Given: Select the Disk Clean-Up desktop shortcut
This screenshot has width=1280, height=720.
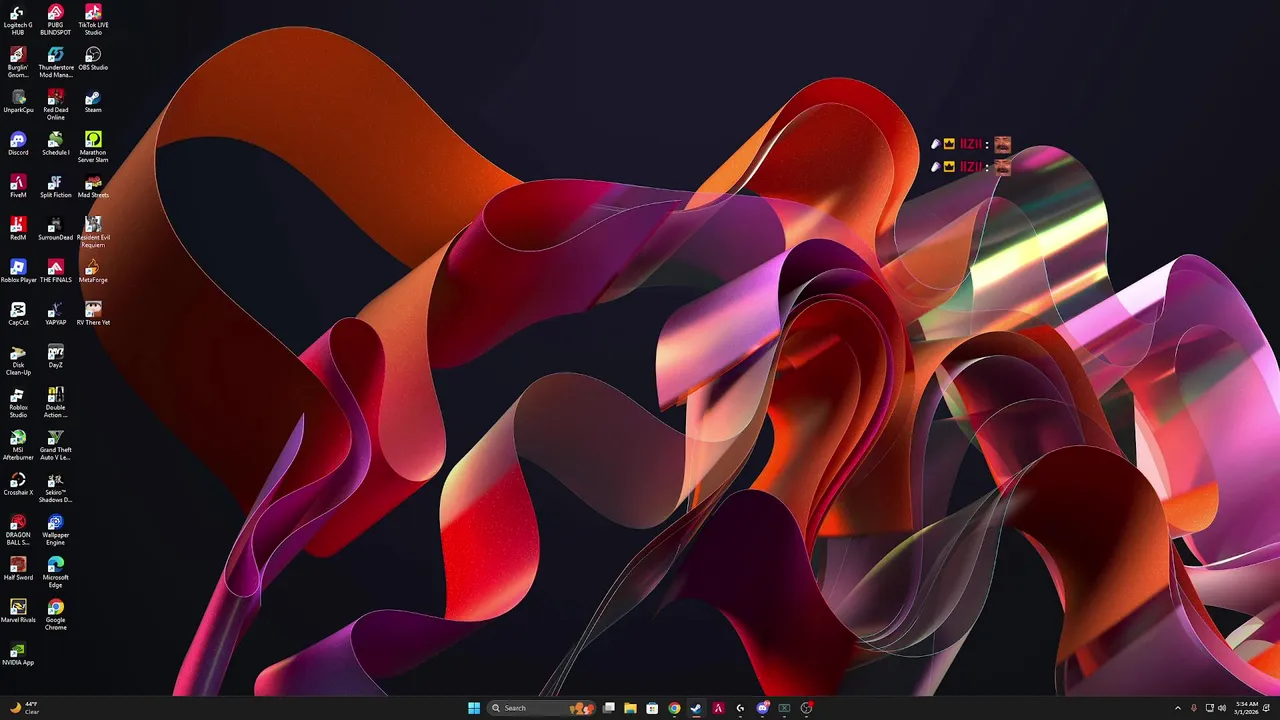Looking at the screenshot, I should [x=18, y=360].
